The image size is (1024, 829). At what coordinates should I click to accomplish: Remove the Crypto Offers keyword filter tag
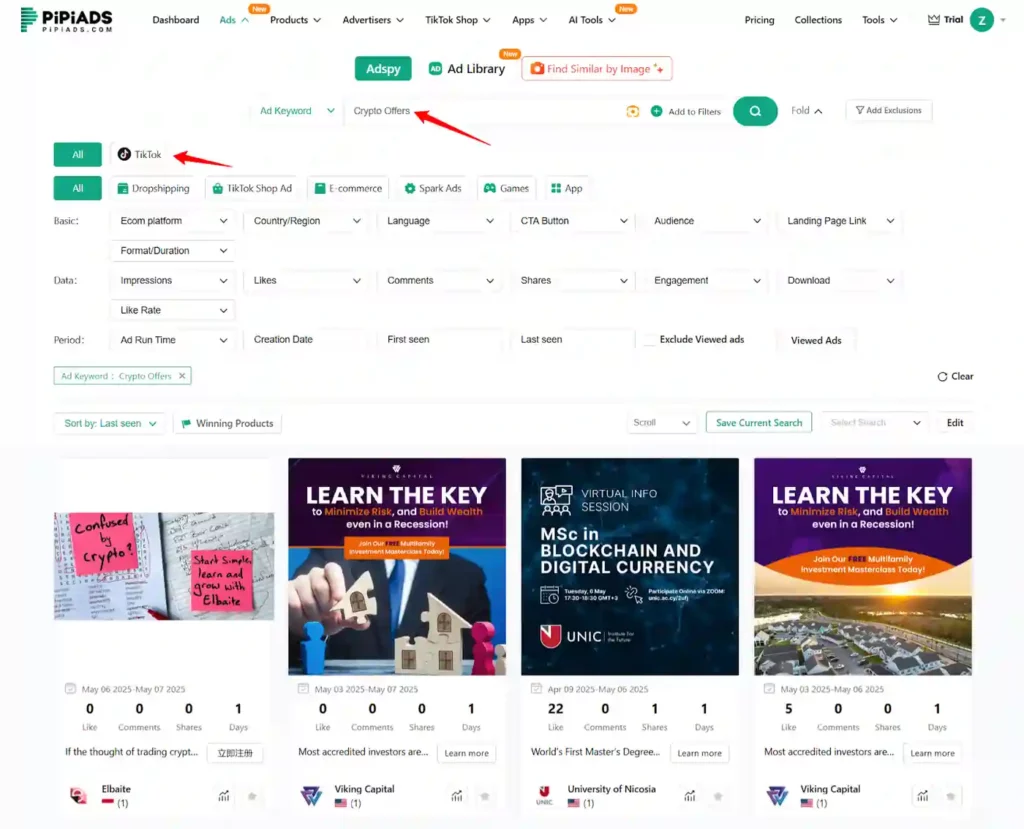coord(180,375)
